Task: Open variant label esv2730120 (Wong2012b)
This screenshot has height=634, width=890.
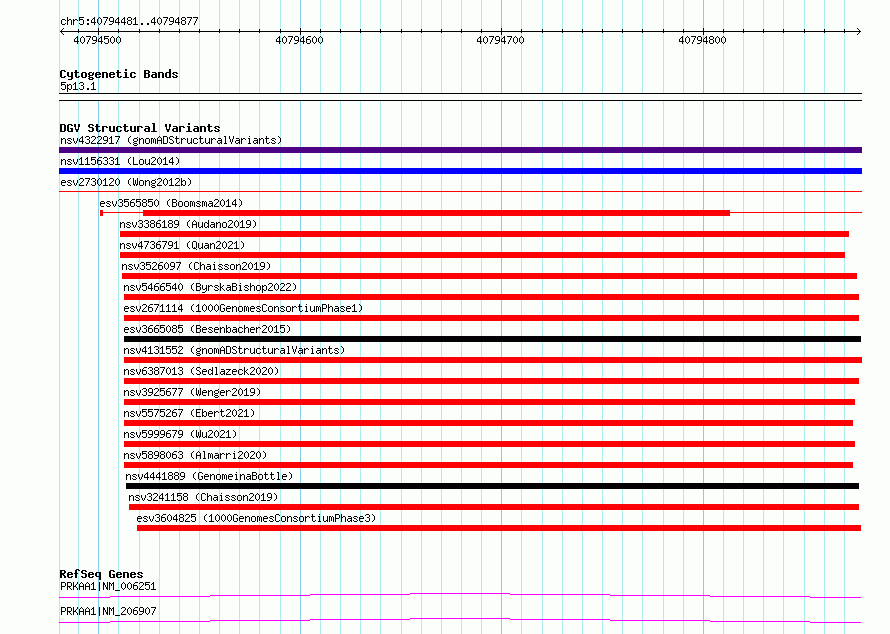Action: click(x=126, y=182)
